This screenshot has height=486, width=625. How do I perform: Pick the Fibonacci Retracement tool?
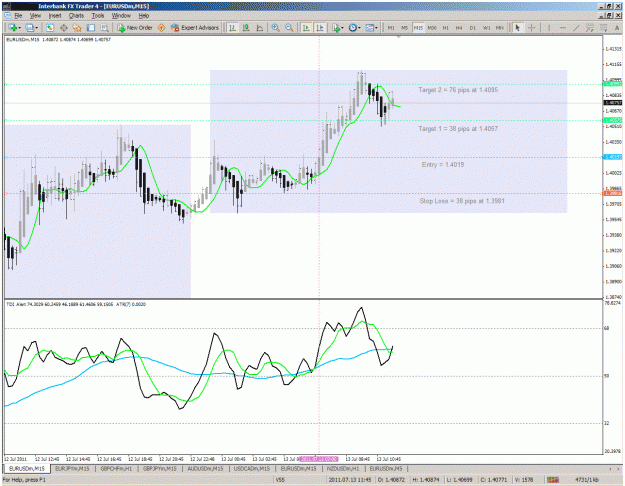603,28
